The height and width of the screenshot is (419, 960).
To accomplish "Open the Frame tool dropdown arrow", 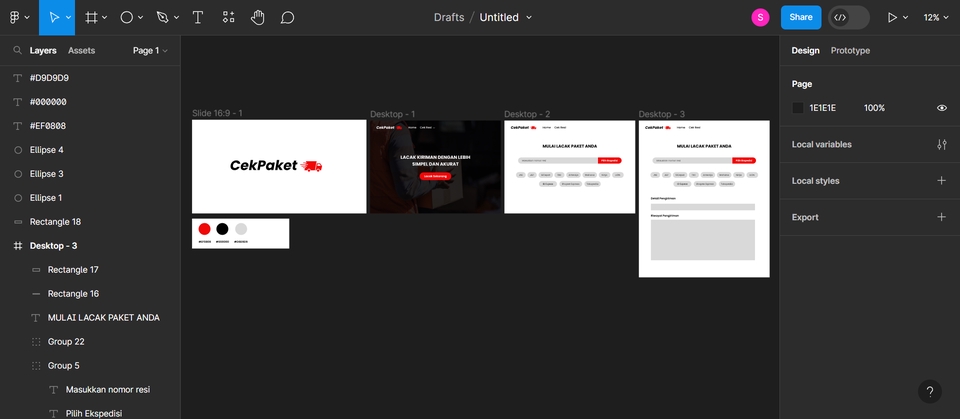I will click(105, 17).
